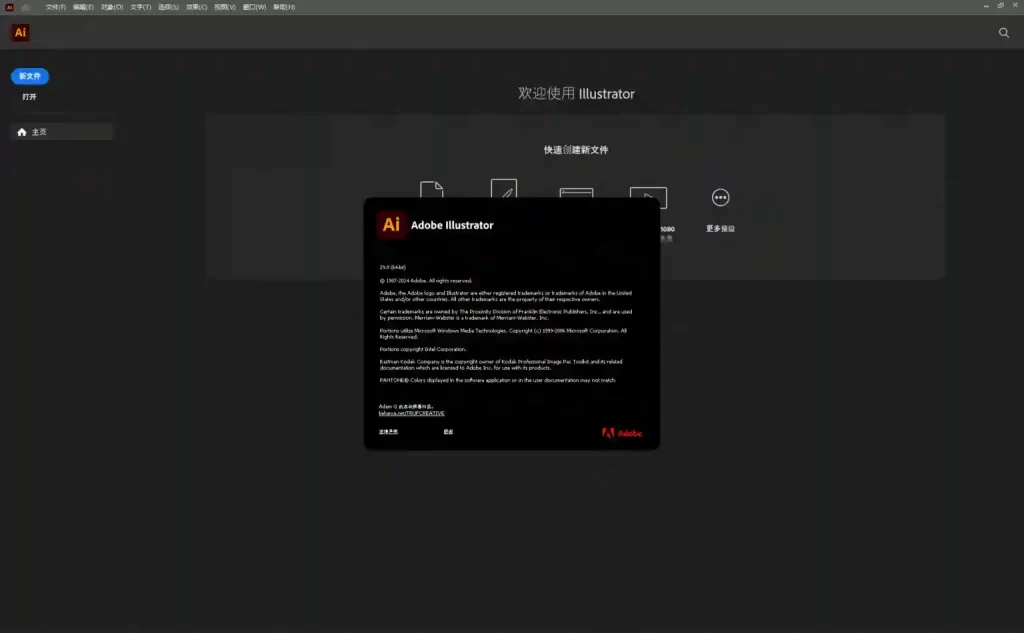
Task: Select the blank document preset icon
Action: [x=431, y=191]
